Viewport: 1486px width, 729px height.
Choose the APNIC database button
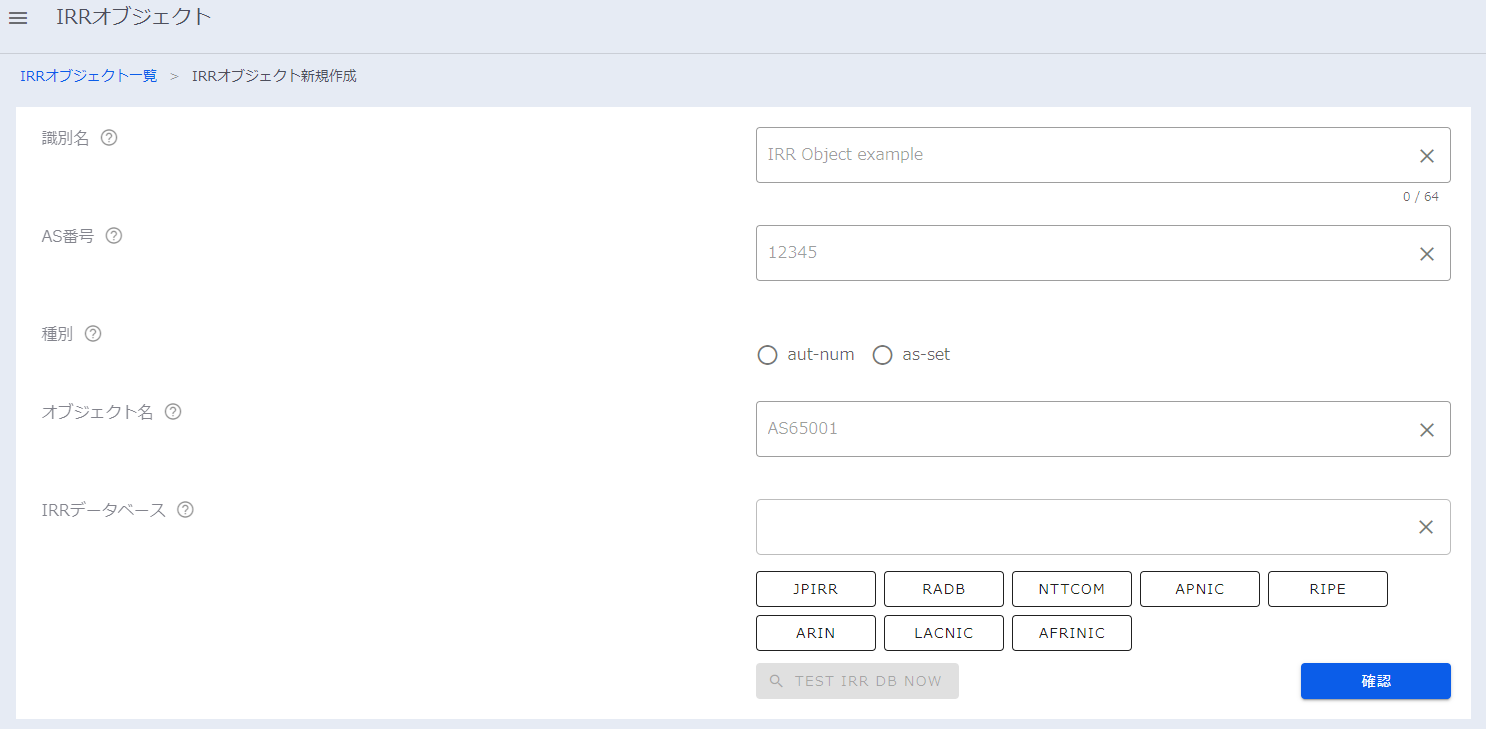point(1199,589)
